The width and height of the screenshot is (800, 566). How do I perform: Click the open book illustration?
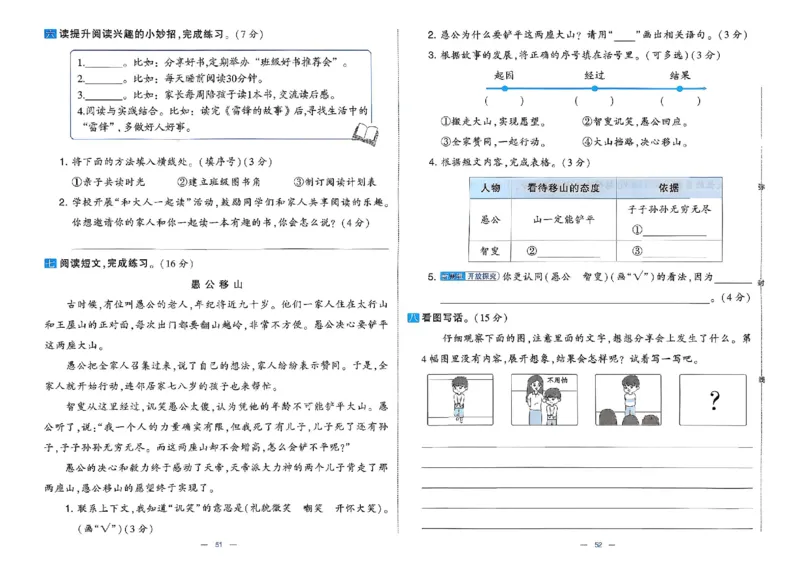tap(365, 134)
